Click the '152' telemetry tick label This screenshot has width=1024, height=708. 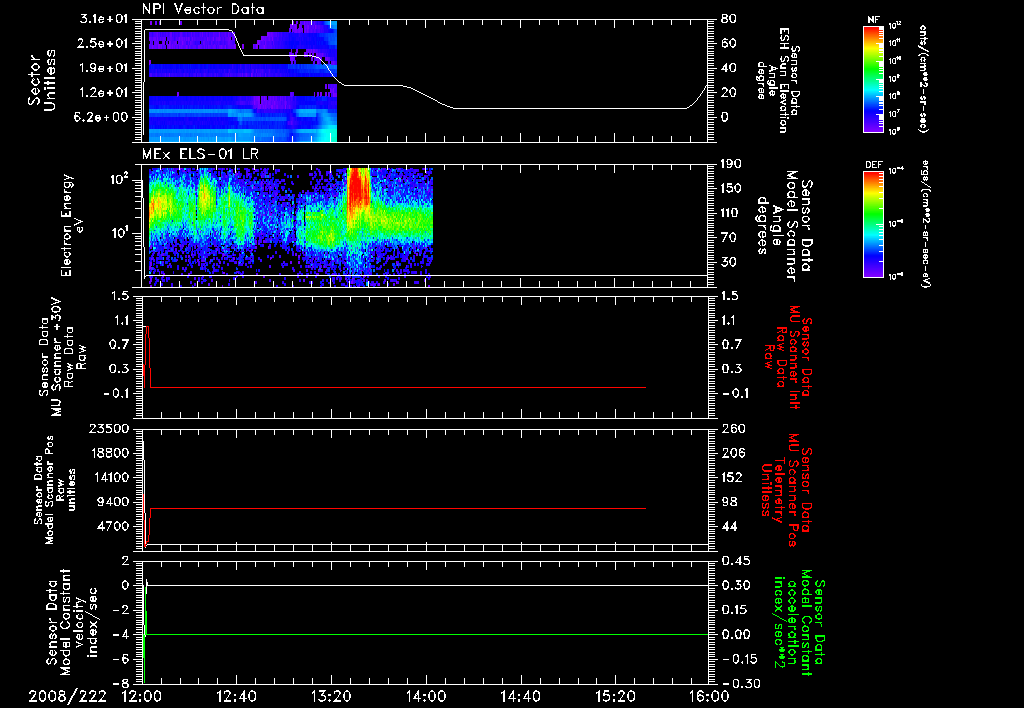click(x=733, y=477)
